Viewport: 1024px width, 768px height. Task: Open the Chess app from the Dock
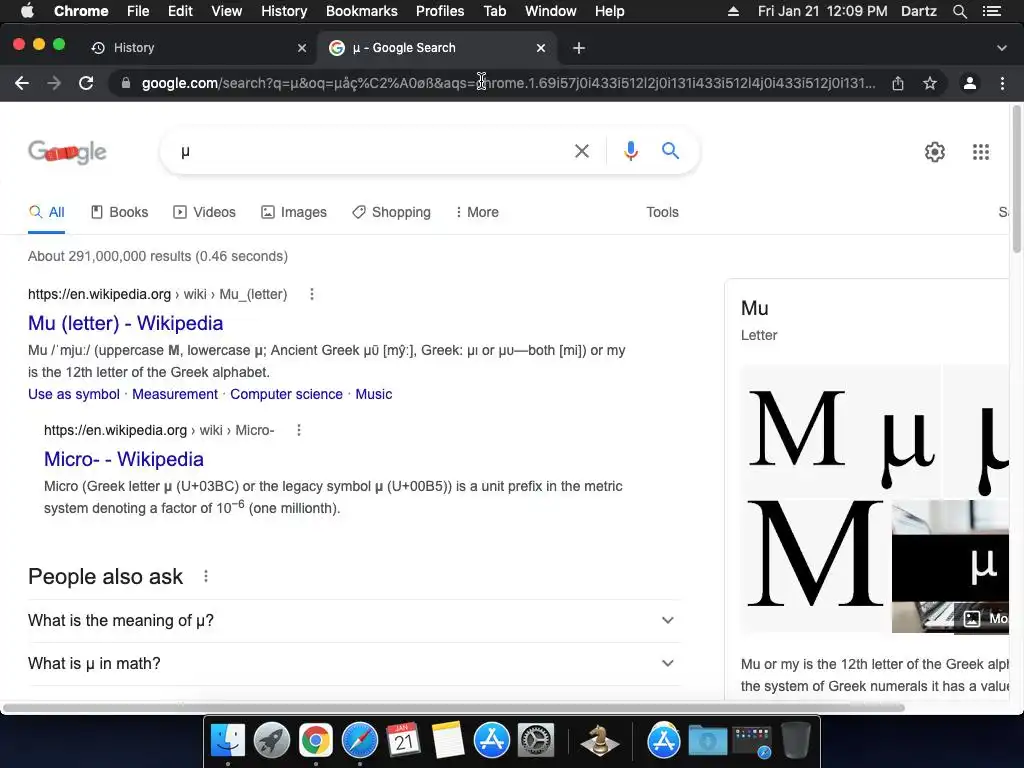coord(600,741)
